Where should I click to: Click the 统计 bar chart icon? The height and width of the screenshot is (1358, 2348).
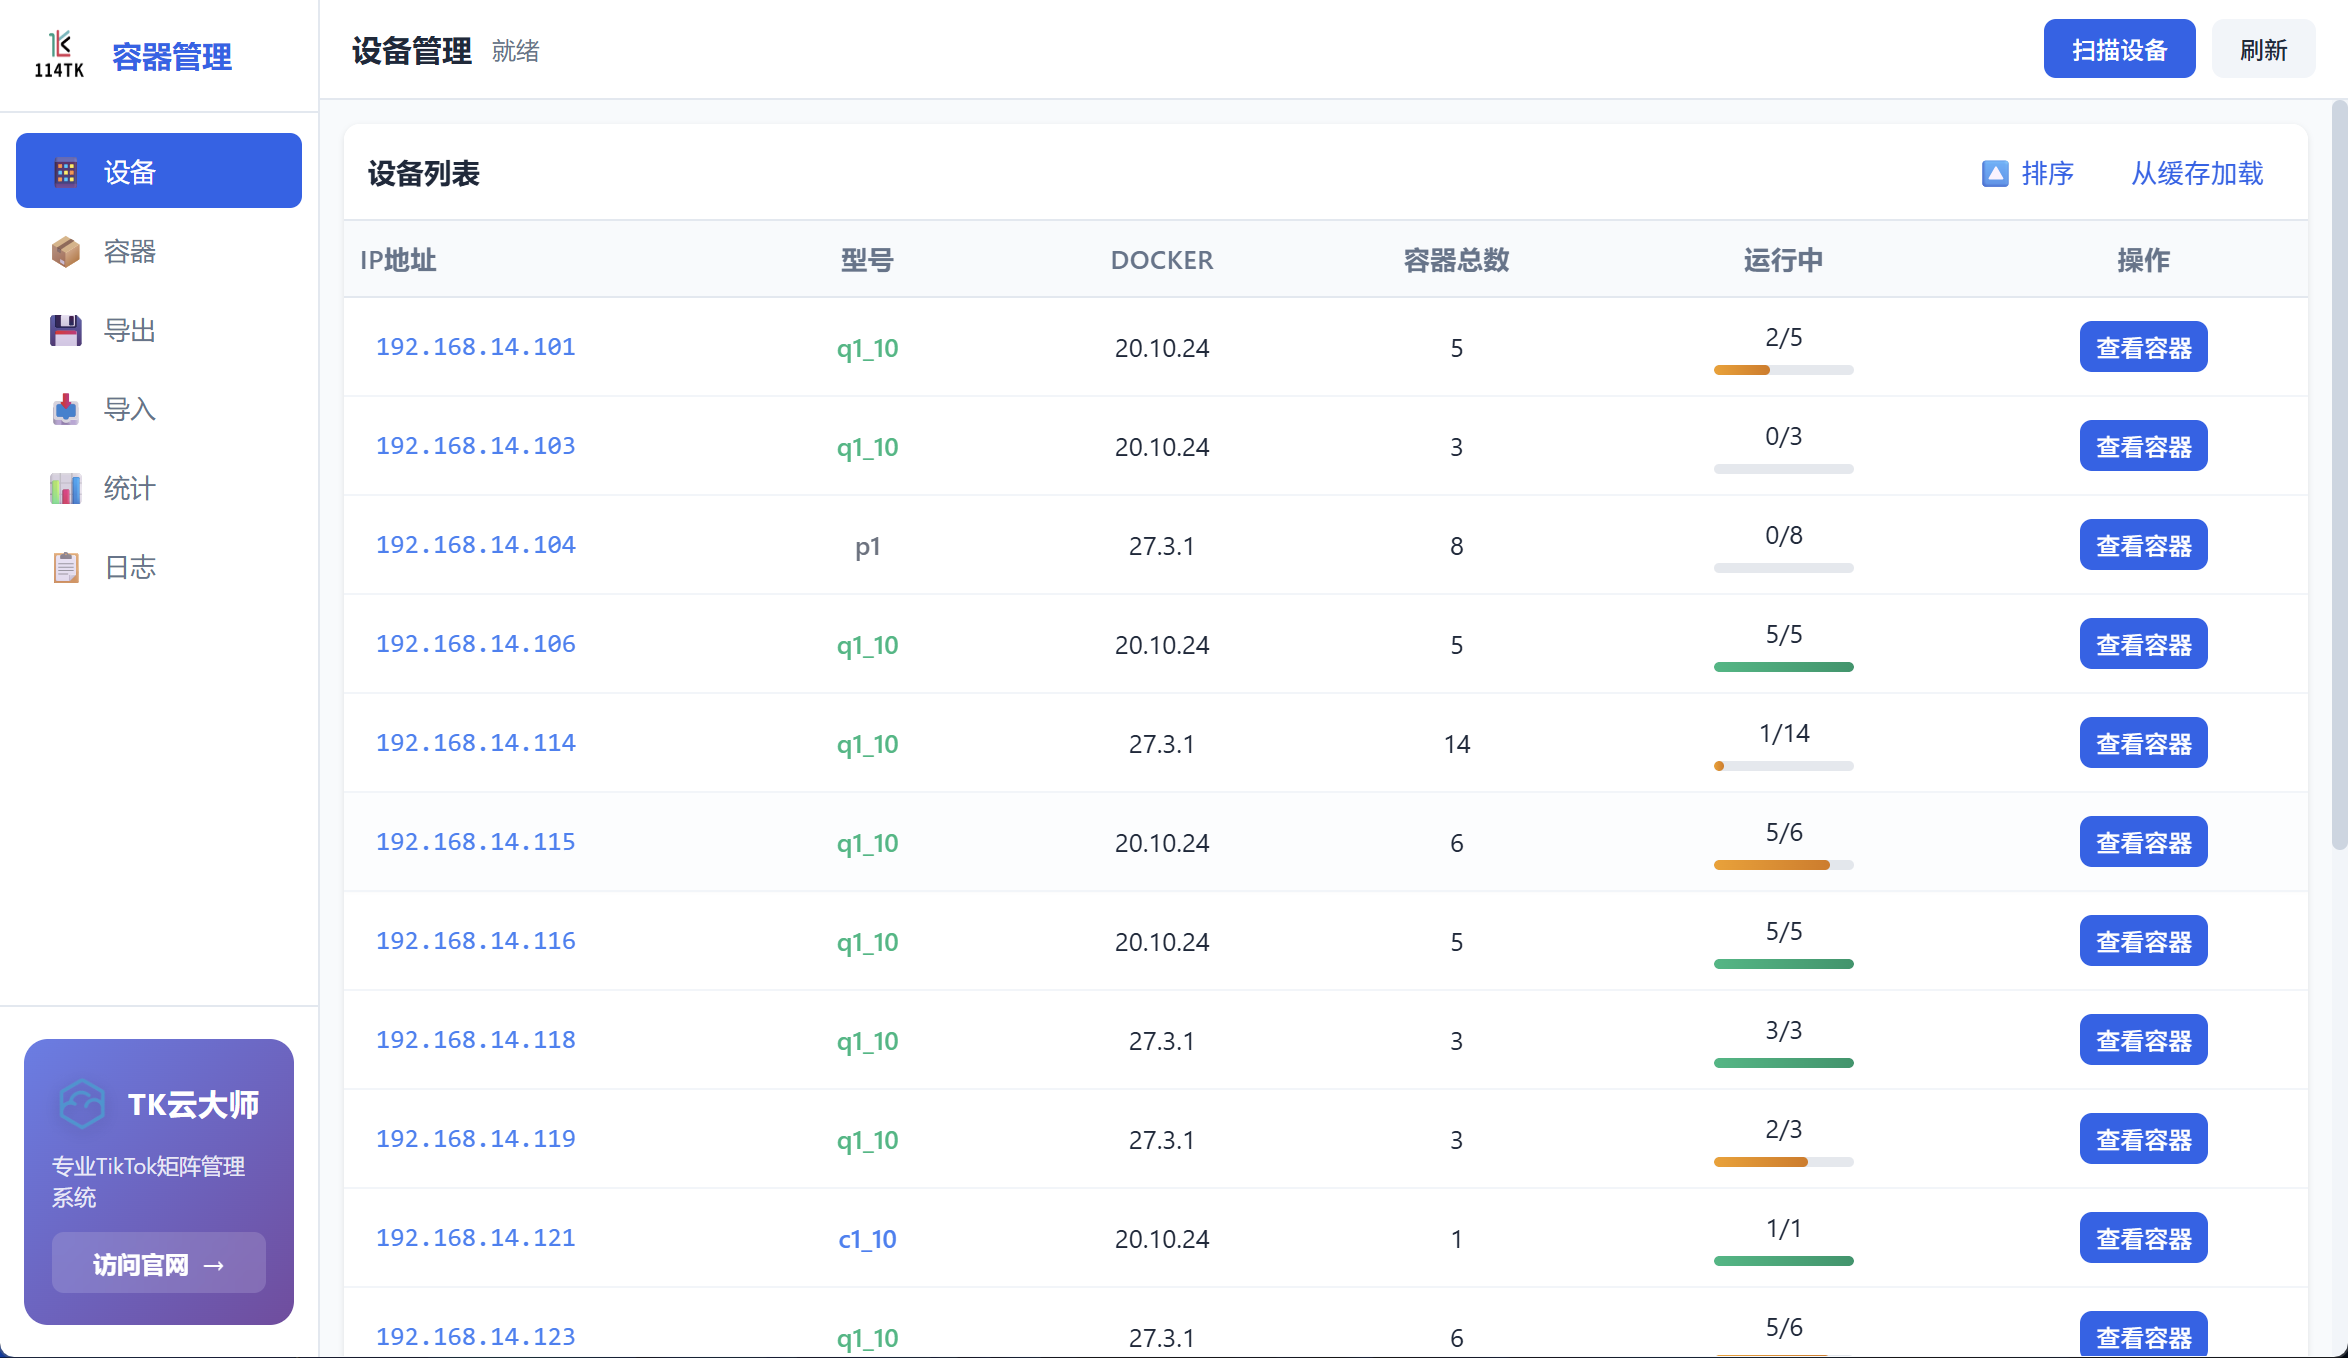(x=66, y=488)
